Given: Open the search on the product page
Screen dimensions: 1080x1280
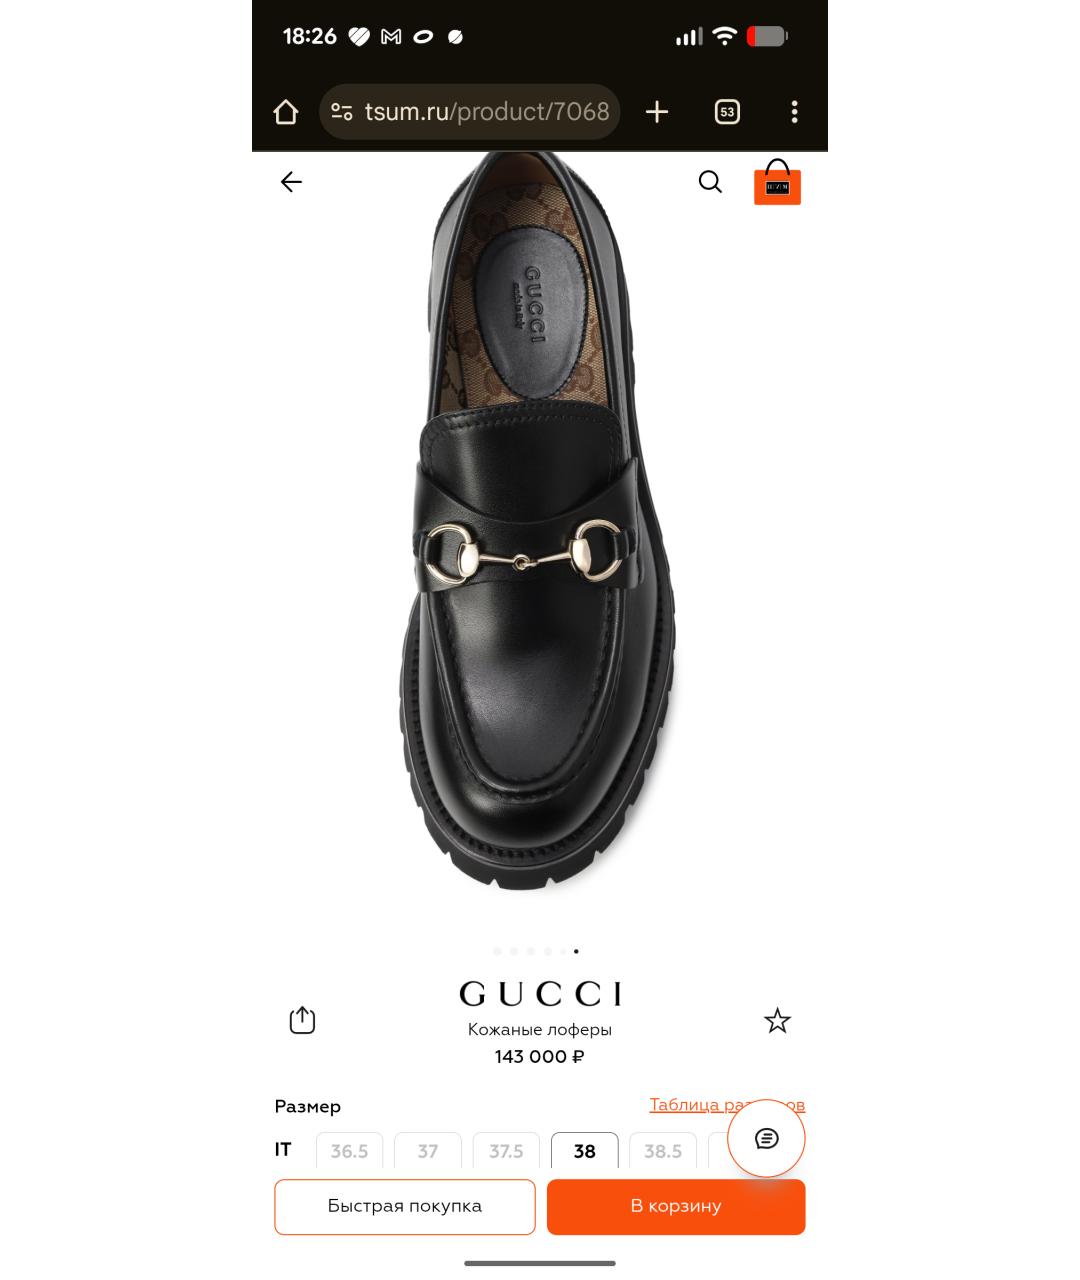Looking at the screenshot, I should pyautogui.click(x=710, y=182).
